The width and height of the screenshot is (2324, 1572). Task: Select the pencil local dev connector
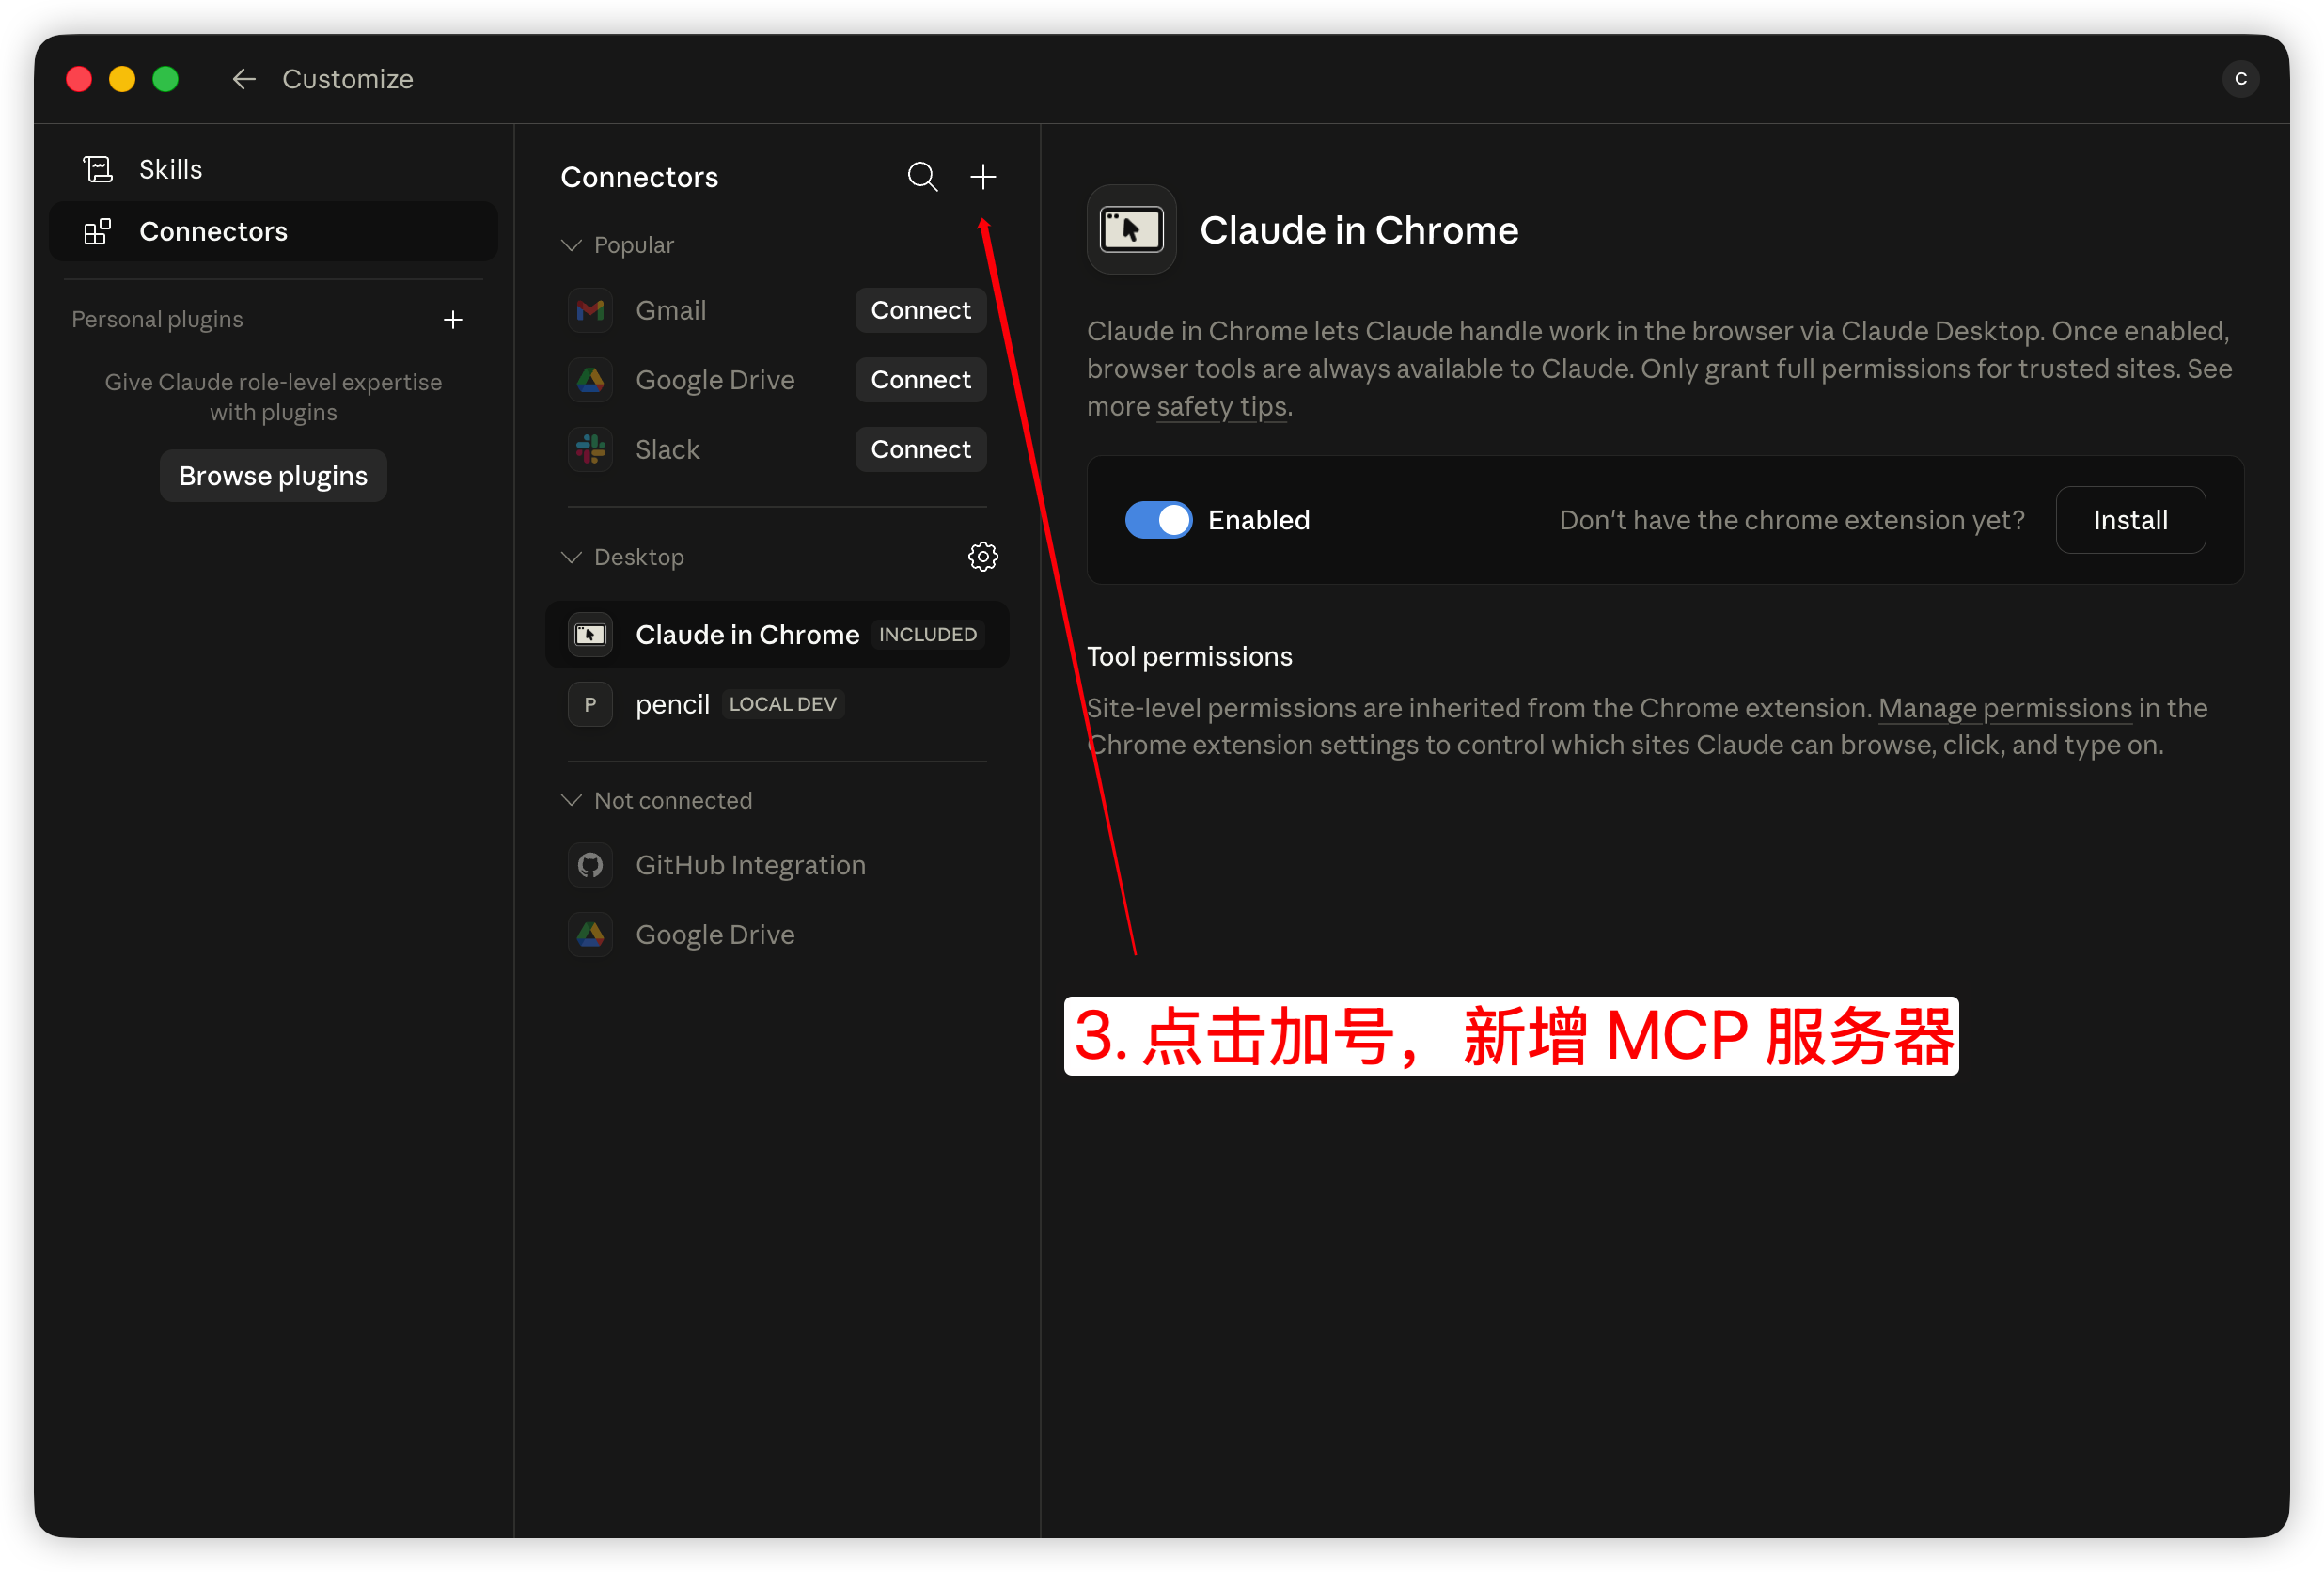777,704
